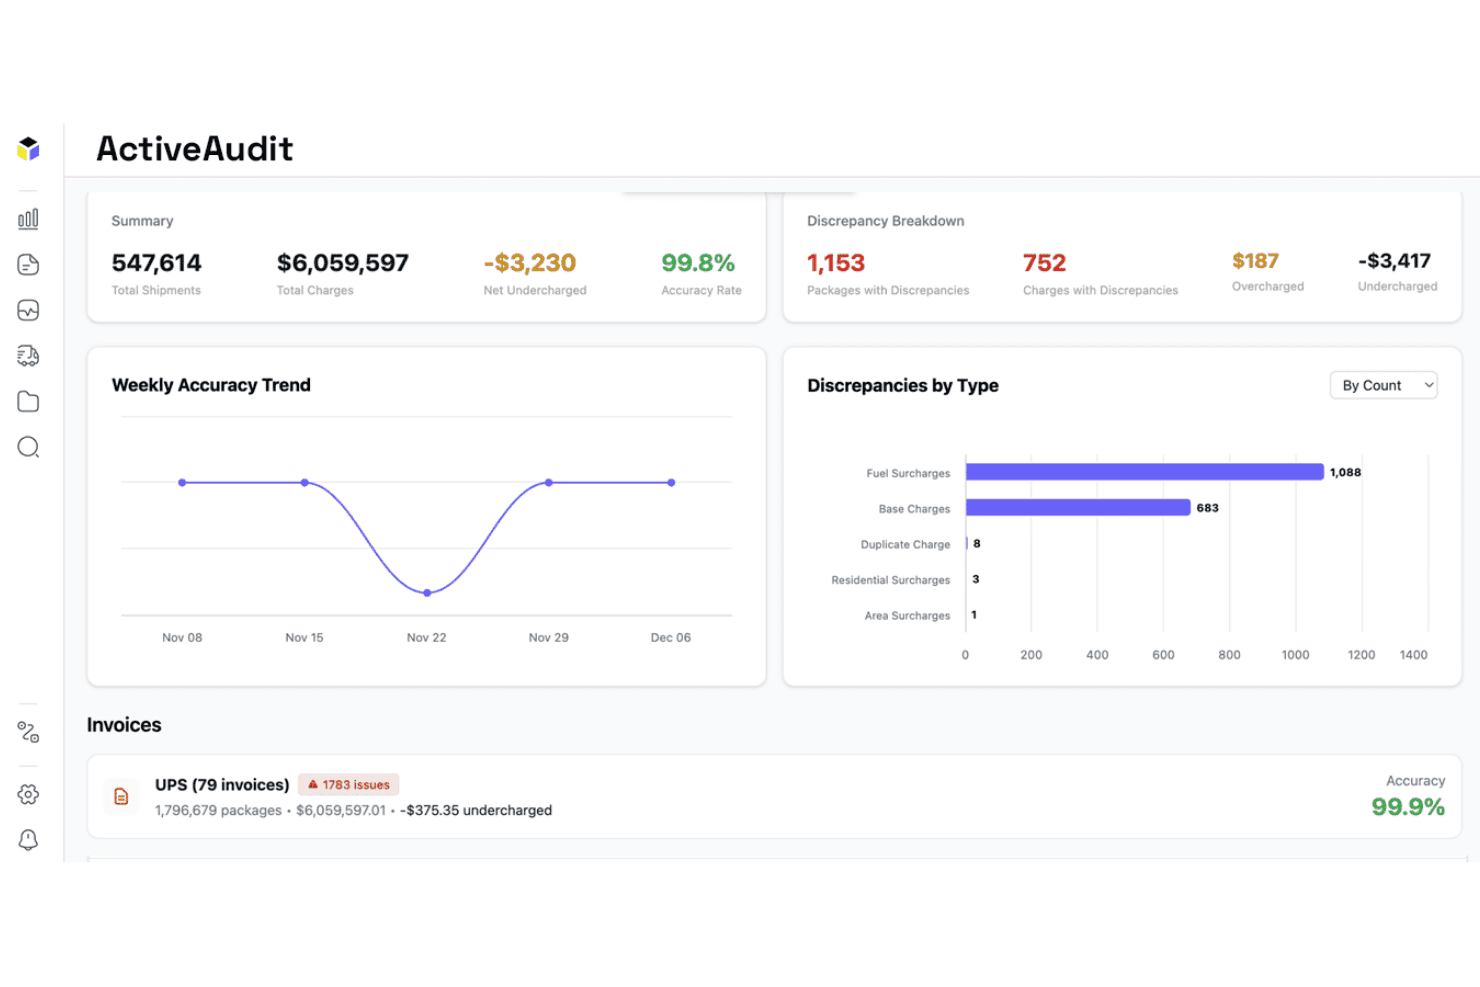Click the ActiveAudit page title

(x=195, y=149)
